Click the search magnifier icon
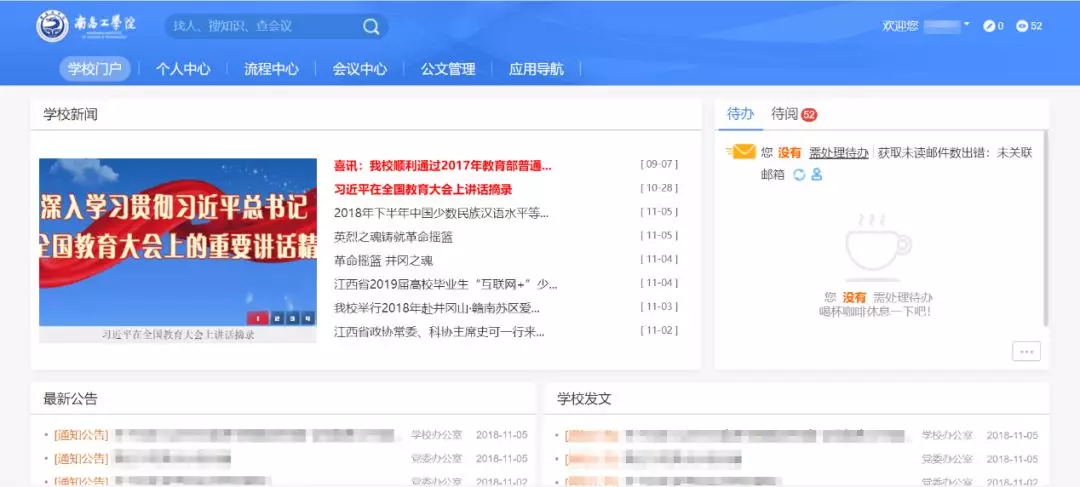The width and height of the screenshot is (1080, 487). [x=371, y=26]
